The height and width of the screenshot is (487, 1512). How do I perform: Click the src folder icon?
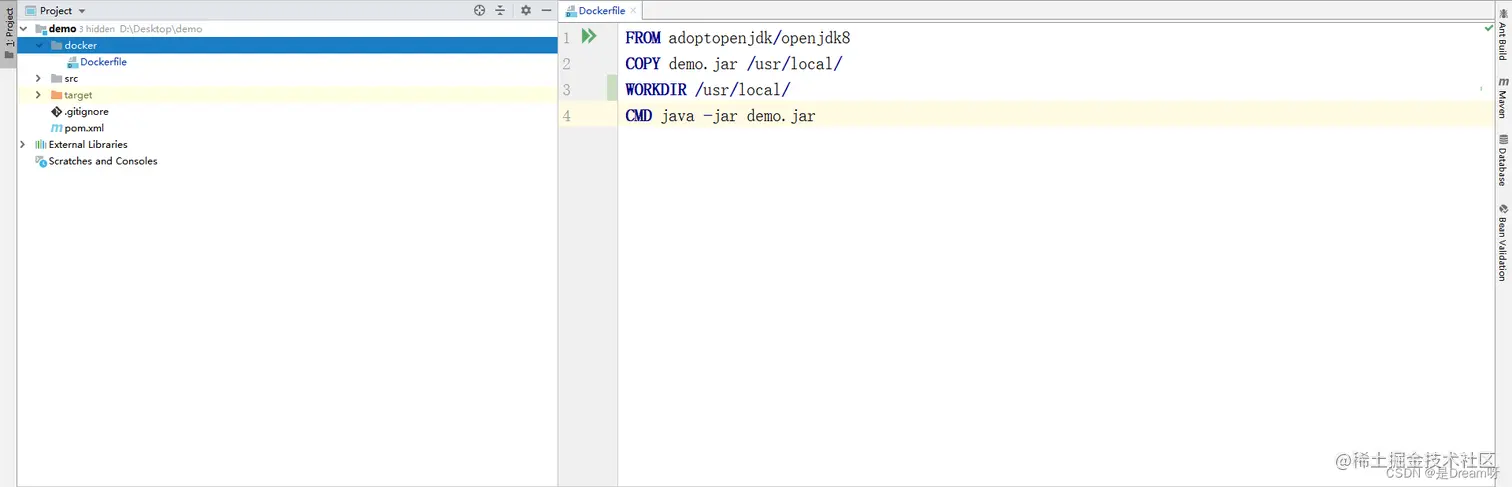(x=56, y=78)
